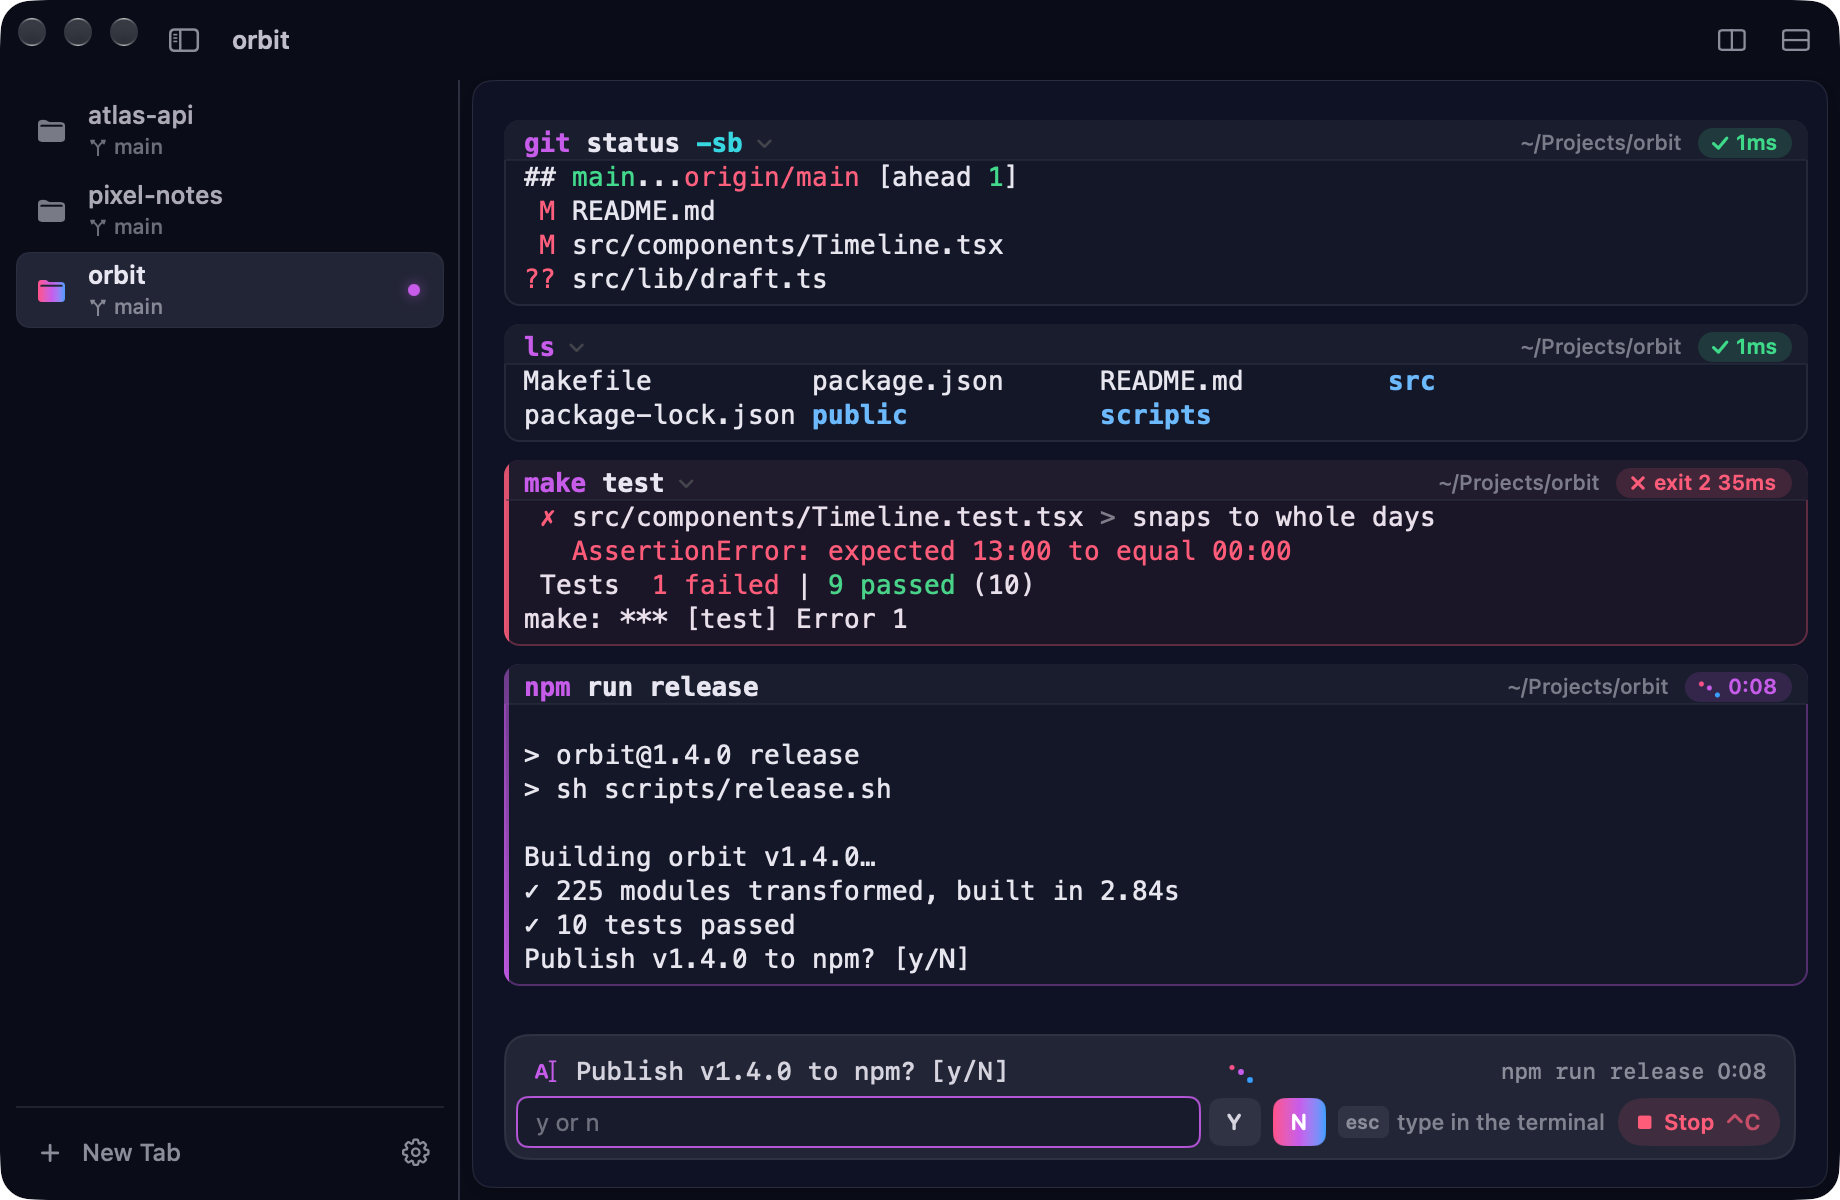Open a New Tab
Screen dimensions: 1840x1200
click(110, 1153)
